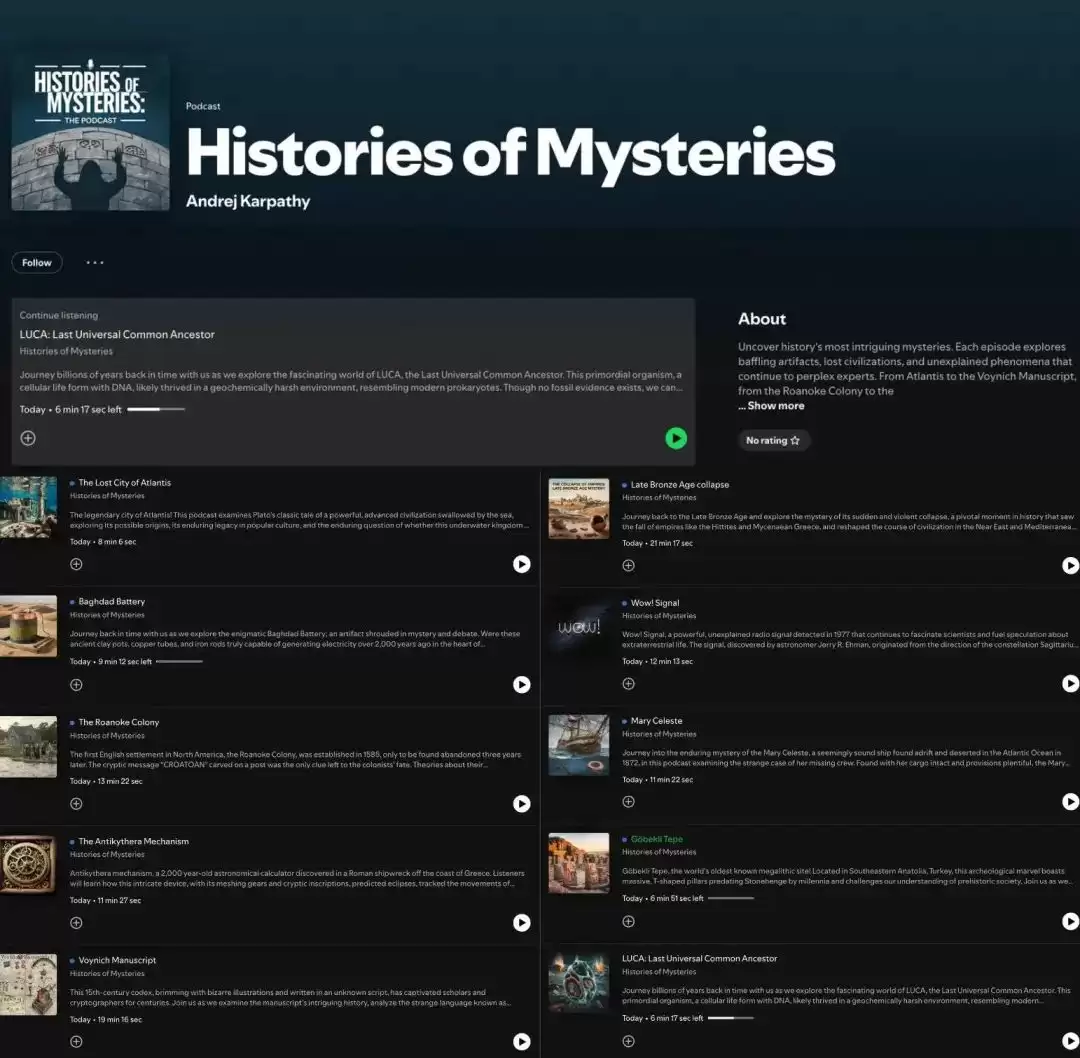Open the Göbekli Tepe episode title link

656,839
